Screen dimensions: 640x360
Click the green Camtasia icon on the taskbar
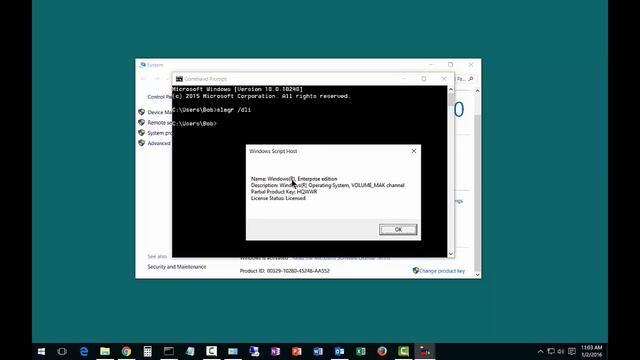tap(403, 351)
